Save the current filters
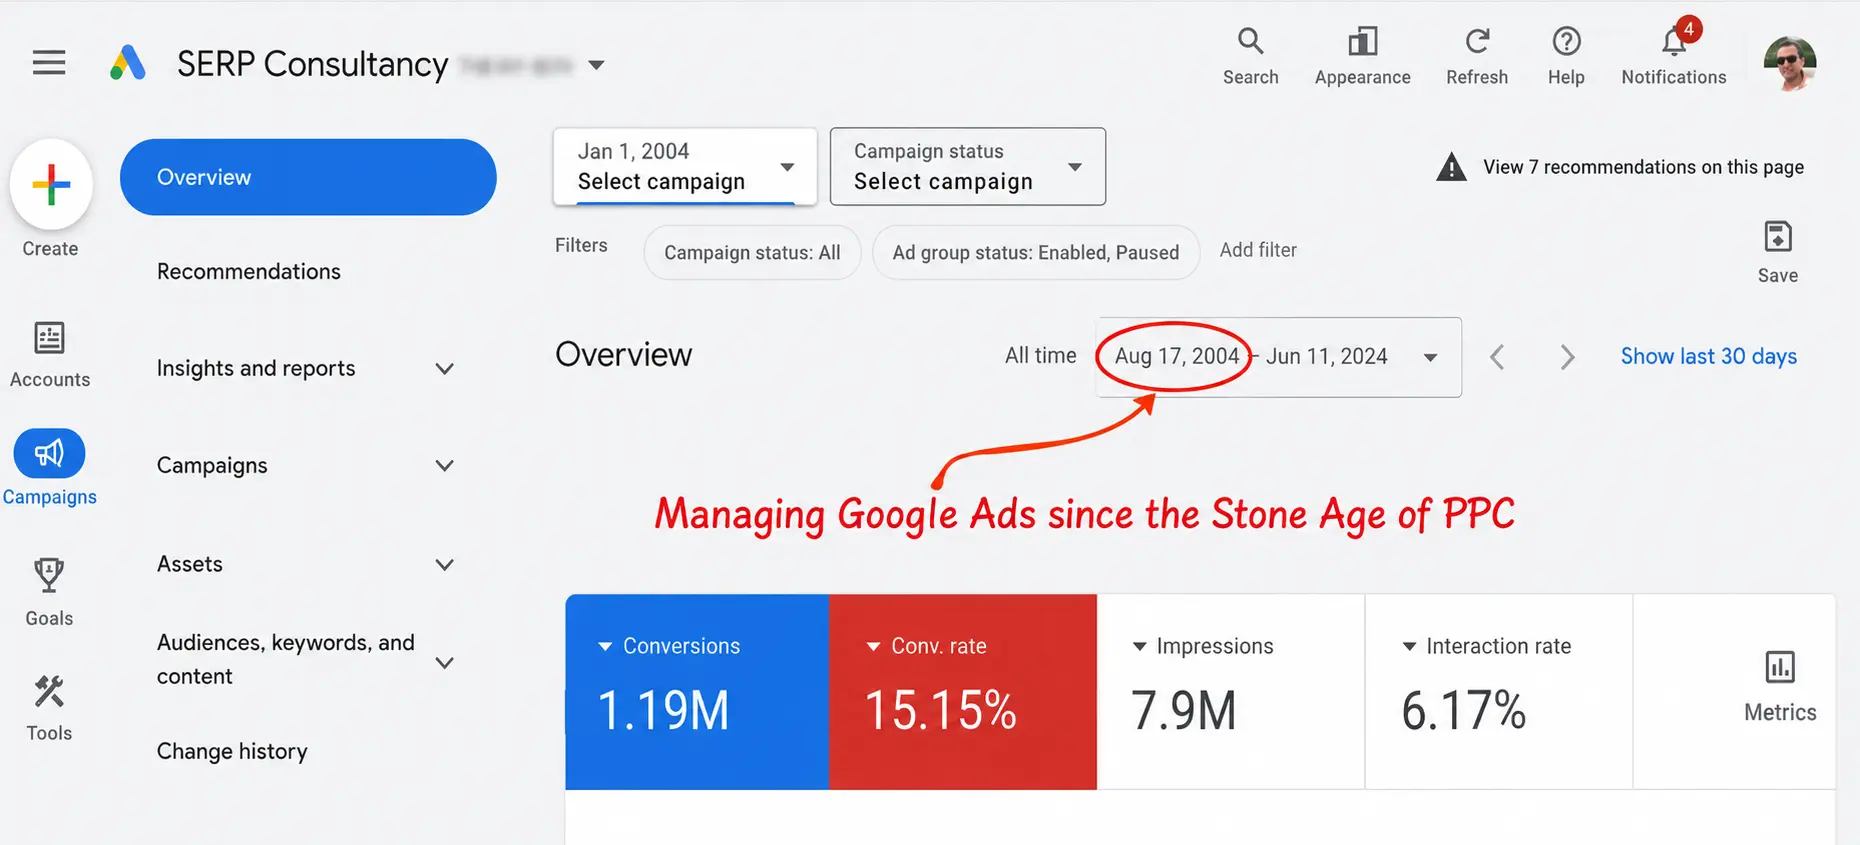Viewport: 1860px width, 845px height. (x=1777, y=253)
